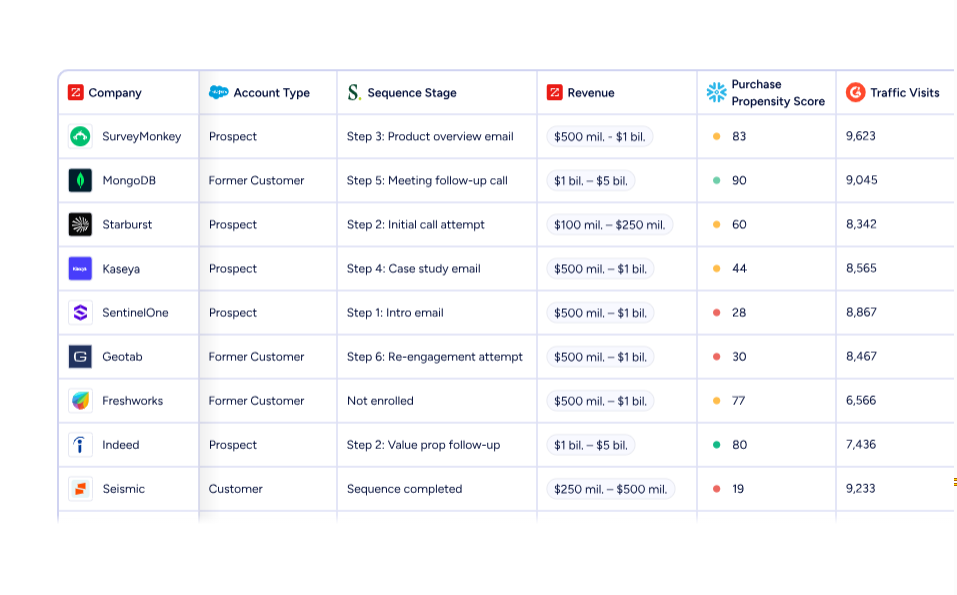Select the MongoDB company name
Image resolution: width=957 pixels, height=595 pixels.
tap(129, 180)
